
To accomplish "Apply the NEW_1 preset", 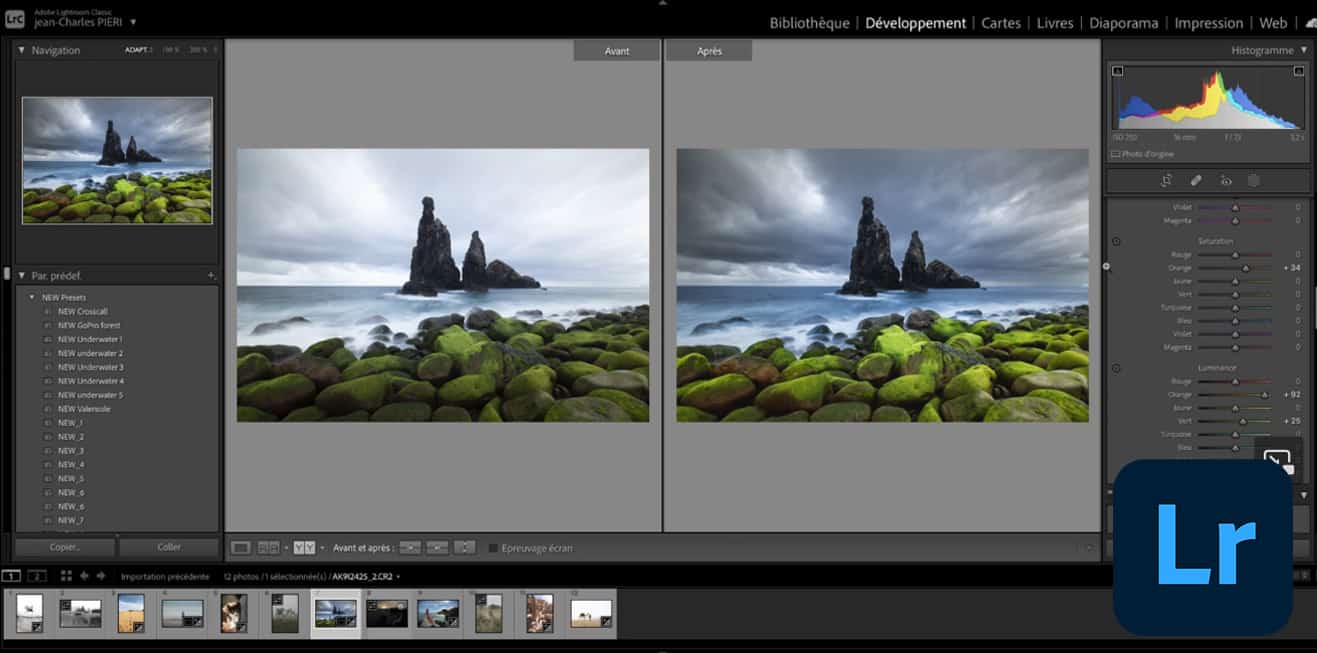I will pos(70,423).
